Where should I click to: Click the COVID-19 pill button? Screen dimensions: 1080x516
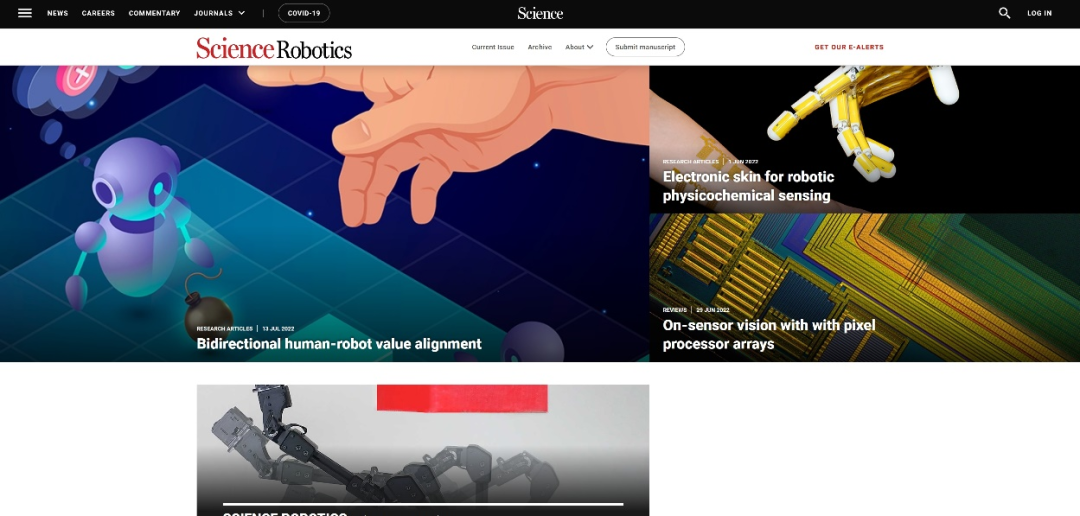click(304, 13)
